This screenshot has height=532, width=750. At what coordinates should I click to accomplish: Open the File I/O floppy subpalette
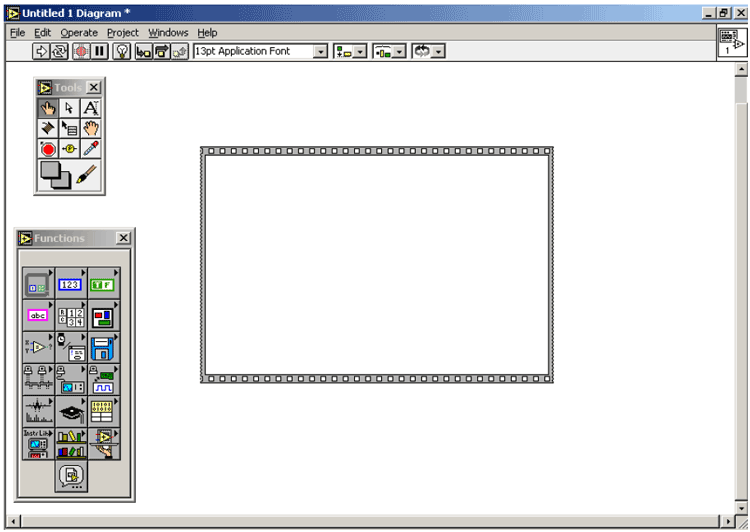pyautogui.click(x=103, y=347)
